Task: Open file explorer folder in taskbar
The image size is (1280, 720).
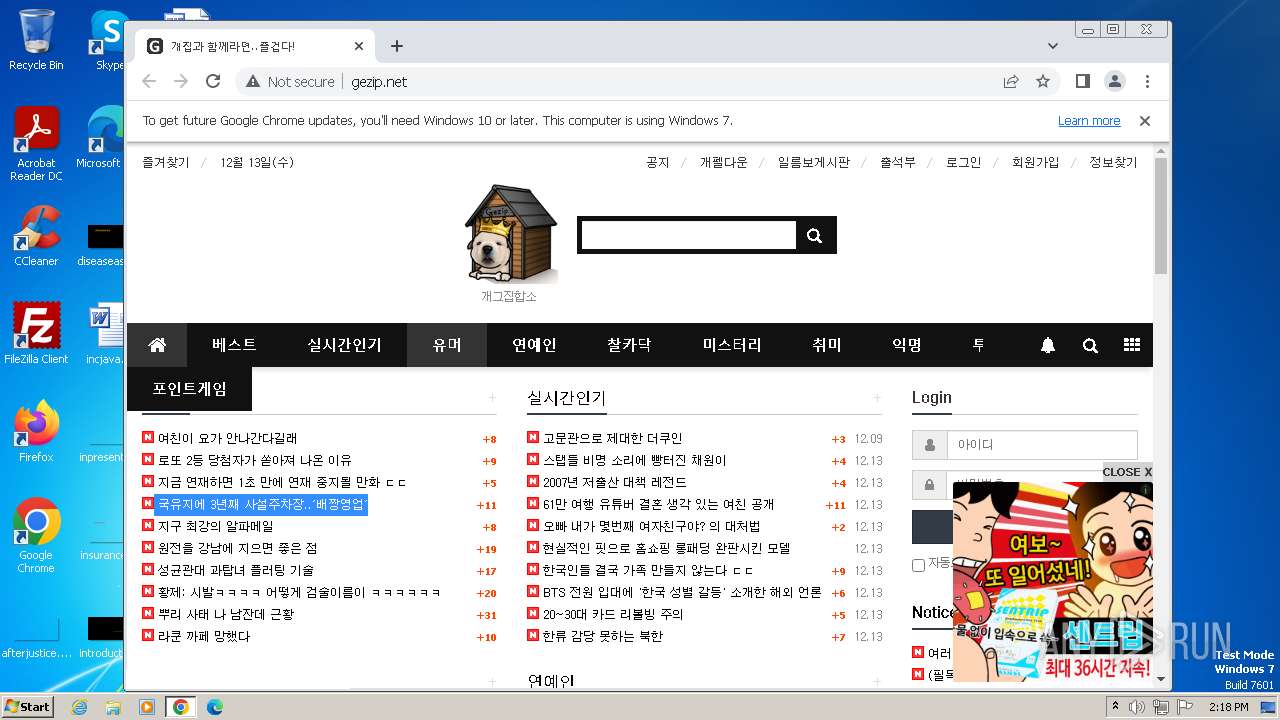Action: tap(113, 707)
